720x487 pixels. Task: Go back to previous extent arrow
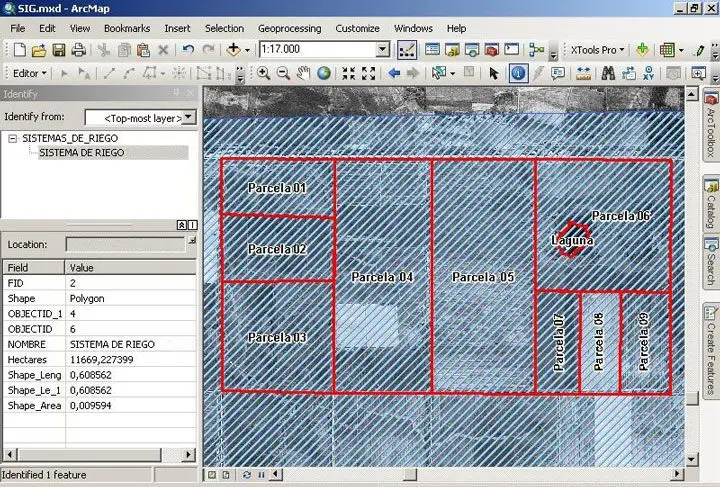(x=393, y=73)
